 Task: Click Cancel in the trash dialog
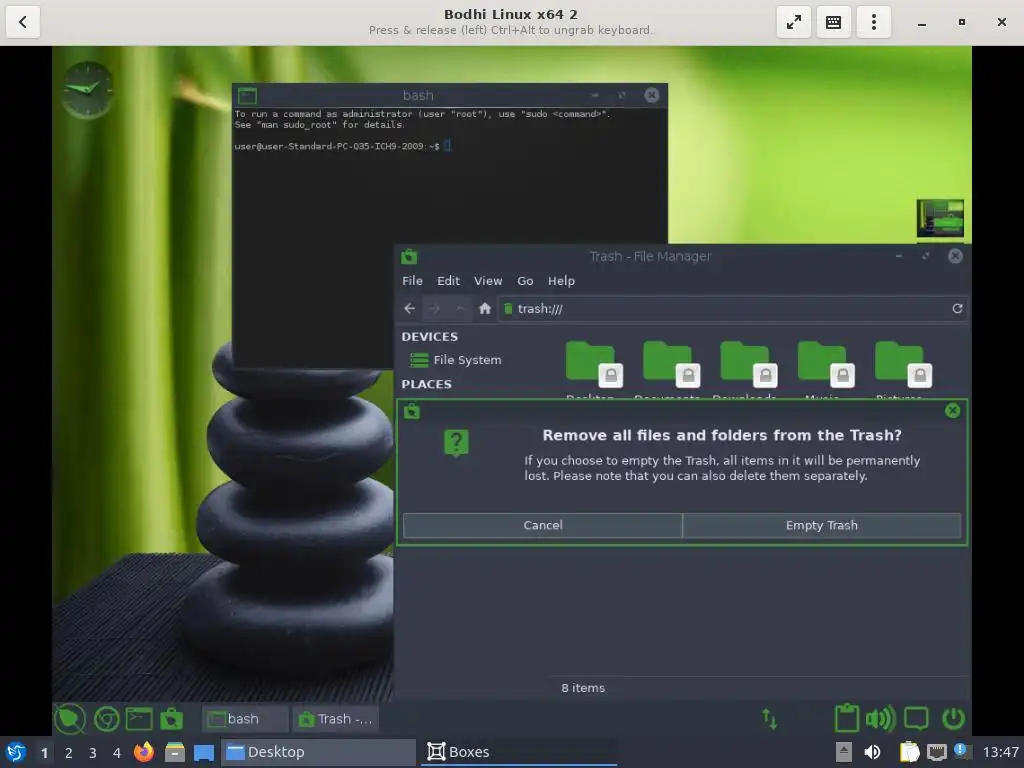coord(543,525)
